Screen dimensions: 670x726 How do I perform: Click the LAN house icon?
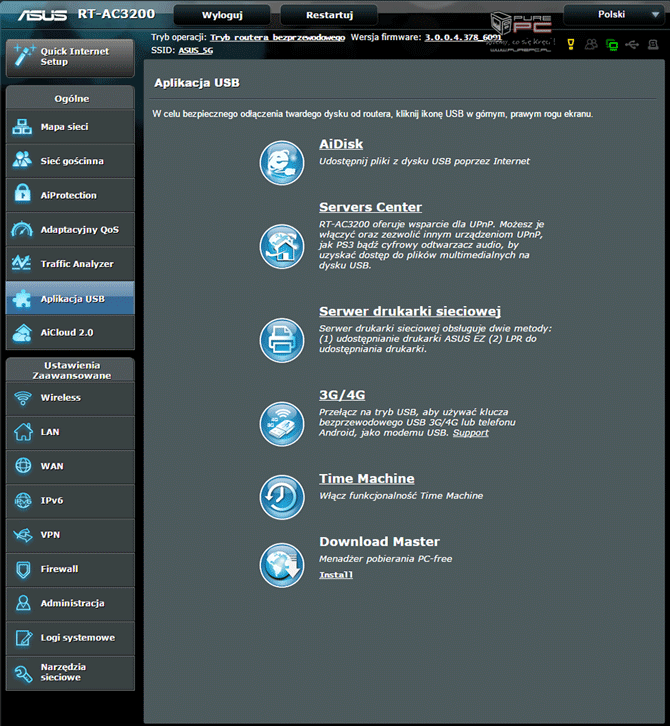point(23,432)
